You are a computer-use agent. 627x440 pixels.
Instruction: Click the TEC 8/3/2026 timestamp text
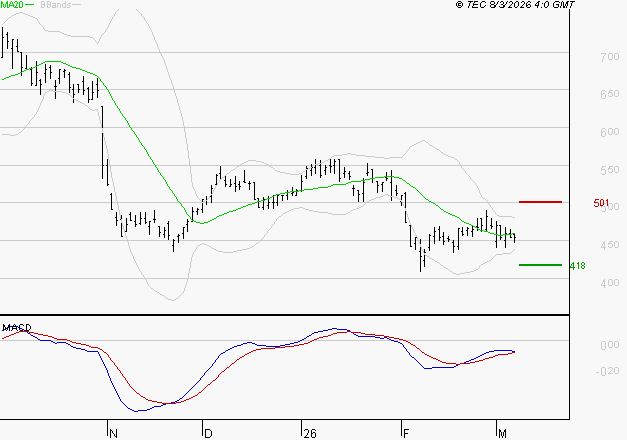point(515,5)
